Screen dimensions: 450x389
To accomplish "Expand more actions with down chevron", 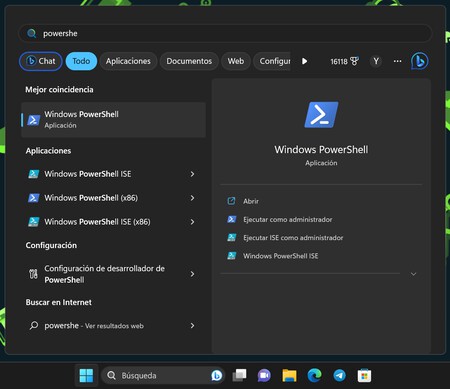I will tap(413, 274).
